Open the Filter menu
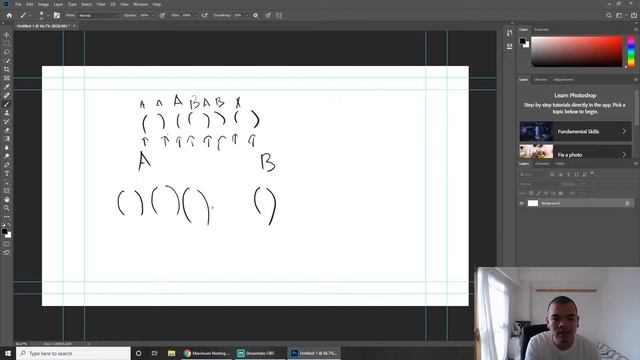This screenshot has height=360, width=640. [x=101, y=4]
